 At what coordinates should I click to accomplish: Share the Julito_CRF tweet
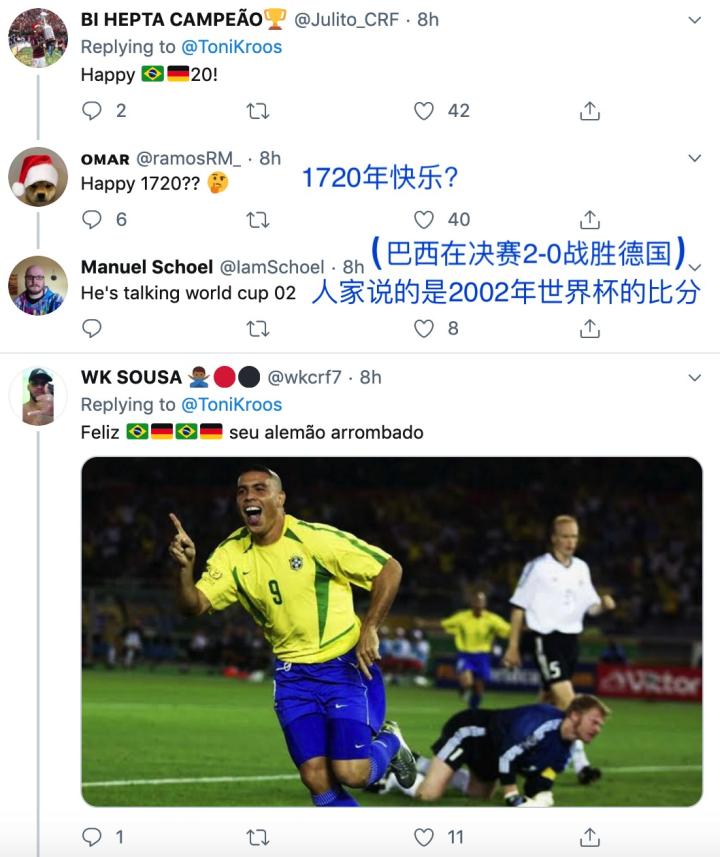coord(589,111)
